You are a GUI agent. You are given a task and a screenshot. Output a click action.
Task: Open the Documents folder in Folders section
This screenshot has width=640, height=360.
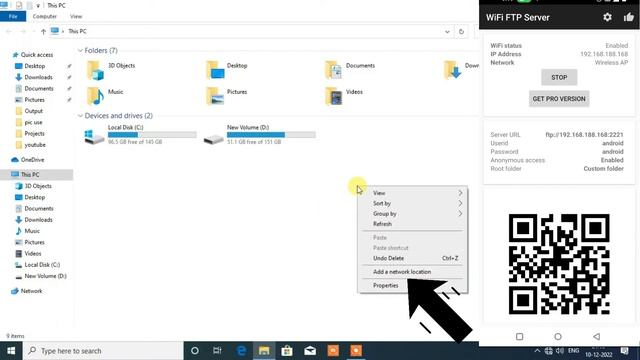[333, 70]
